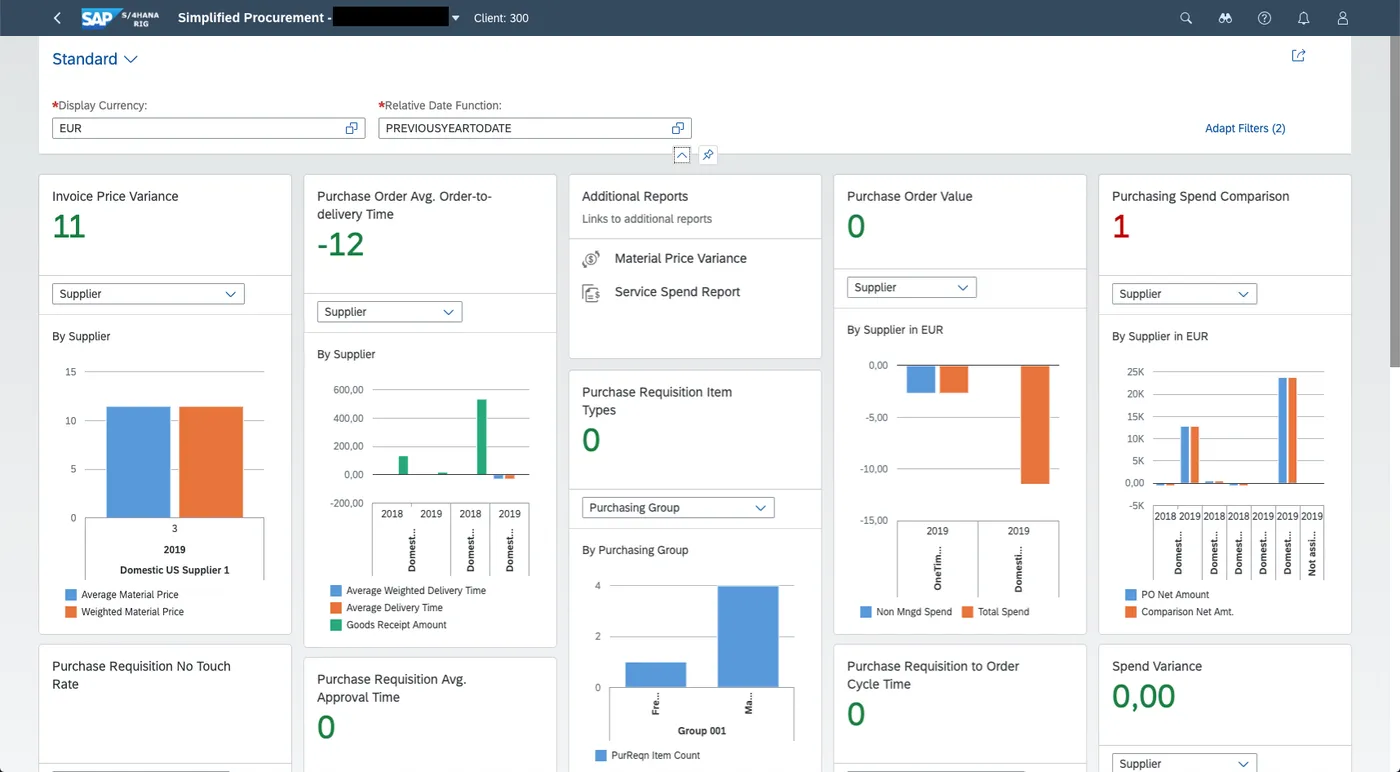Click the Total Spend legend swatch

click(x=968, y=612)
